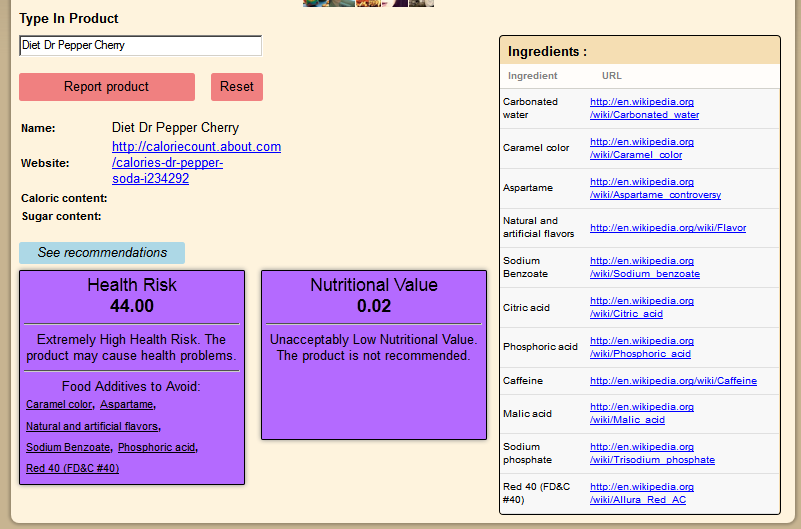Click the Extremely High Health Risk description

pyautogui.click(x=131, y=348)
